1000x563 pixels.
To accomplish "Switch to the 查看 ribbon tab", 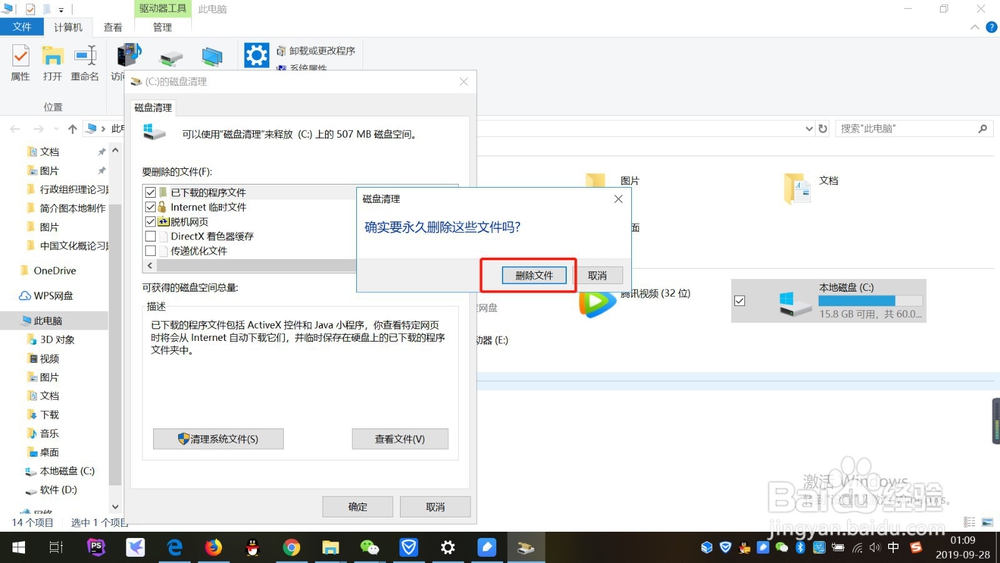I will [113, 27].
